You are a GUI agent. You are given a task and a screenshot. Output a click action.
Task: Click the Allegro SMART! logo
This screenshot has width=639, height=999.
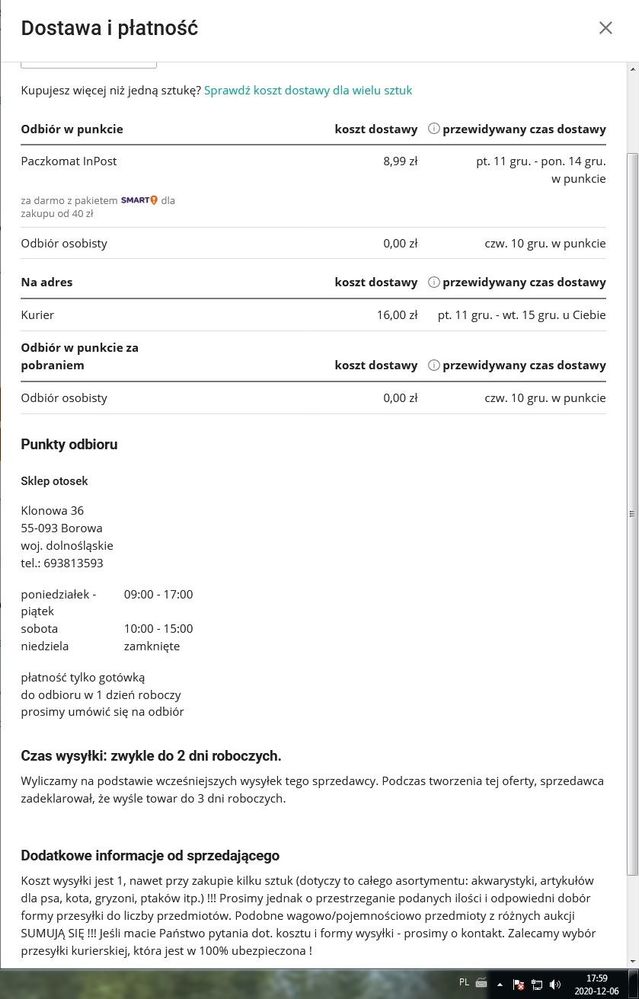pyautogui.click(x=139, y=200)
